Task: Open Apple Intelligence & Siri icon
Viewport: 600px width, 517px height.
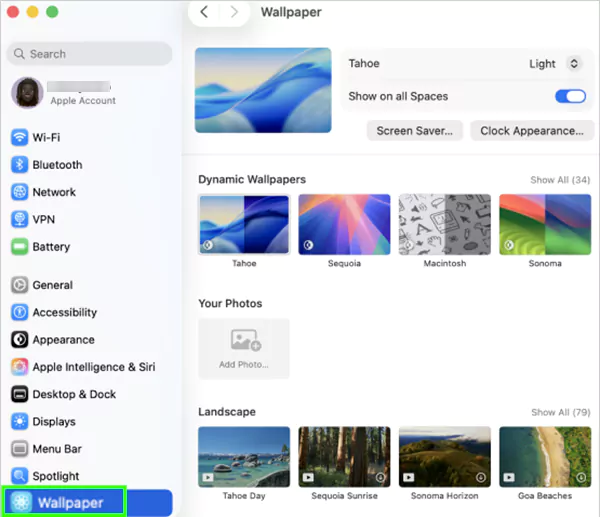Action: 19,367
